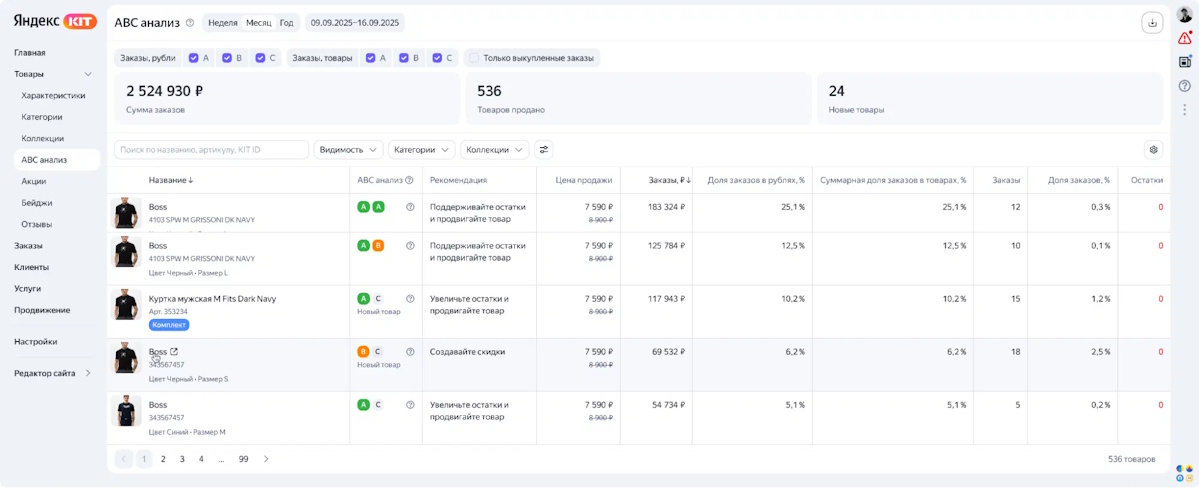Open the date range 09.09.2025–16.09.2025 picker

355,23
